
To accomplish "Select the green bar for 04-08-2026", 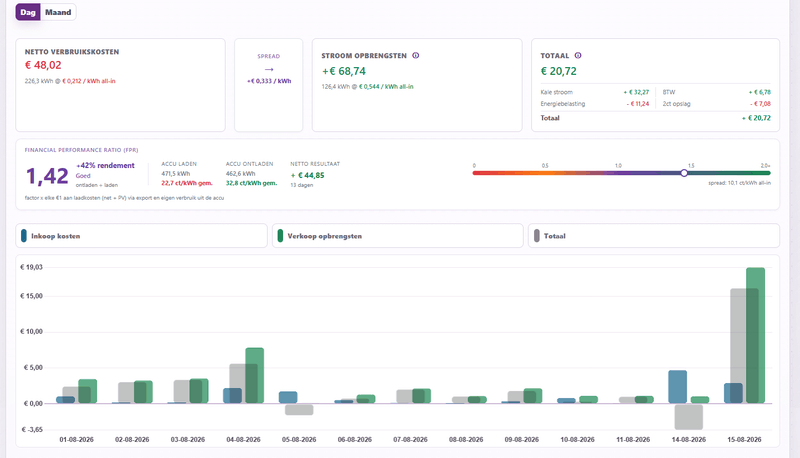I will 255,375.
